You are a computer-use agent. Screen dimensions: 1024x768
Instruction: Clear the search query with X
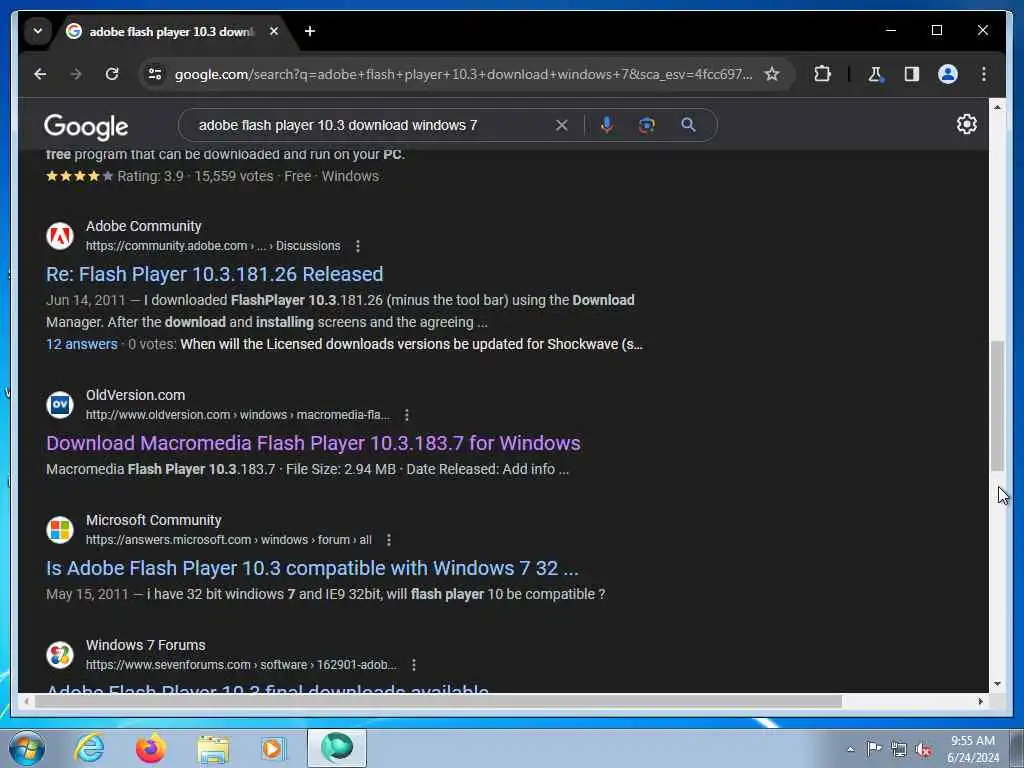coord(562,125)
